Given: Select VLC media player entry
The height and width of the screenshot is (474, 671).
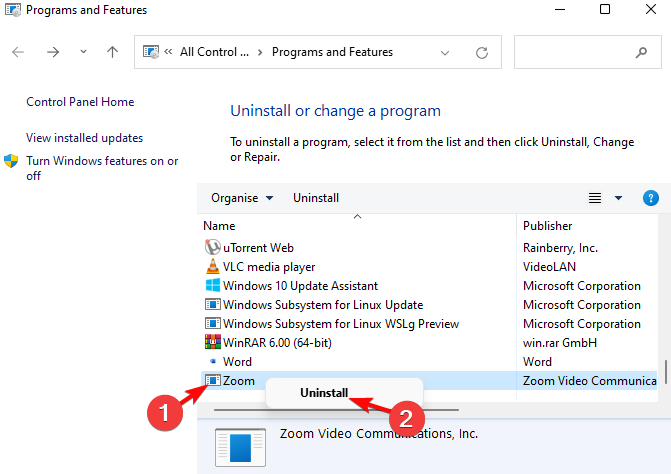Looking at the screenshot, I should tap(269, 267).
